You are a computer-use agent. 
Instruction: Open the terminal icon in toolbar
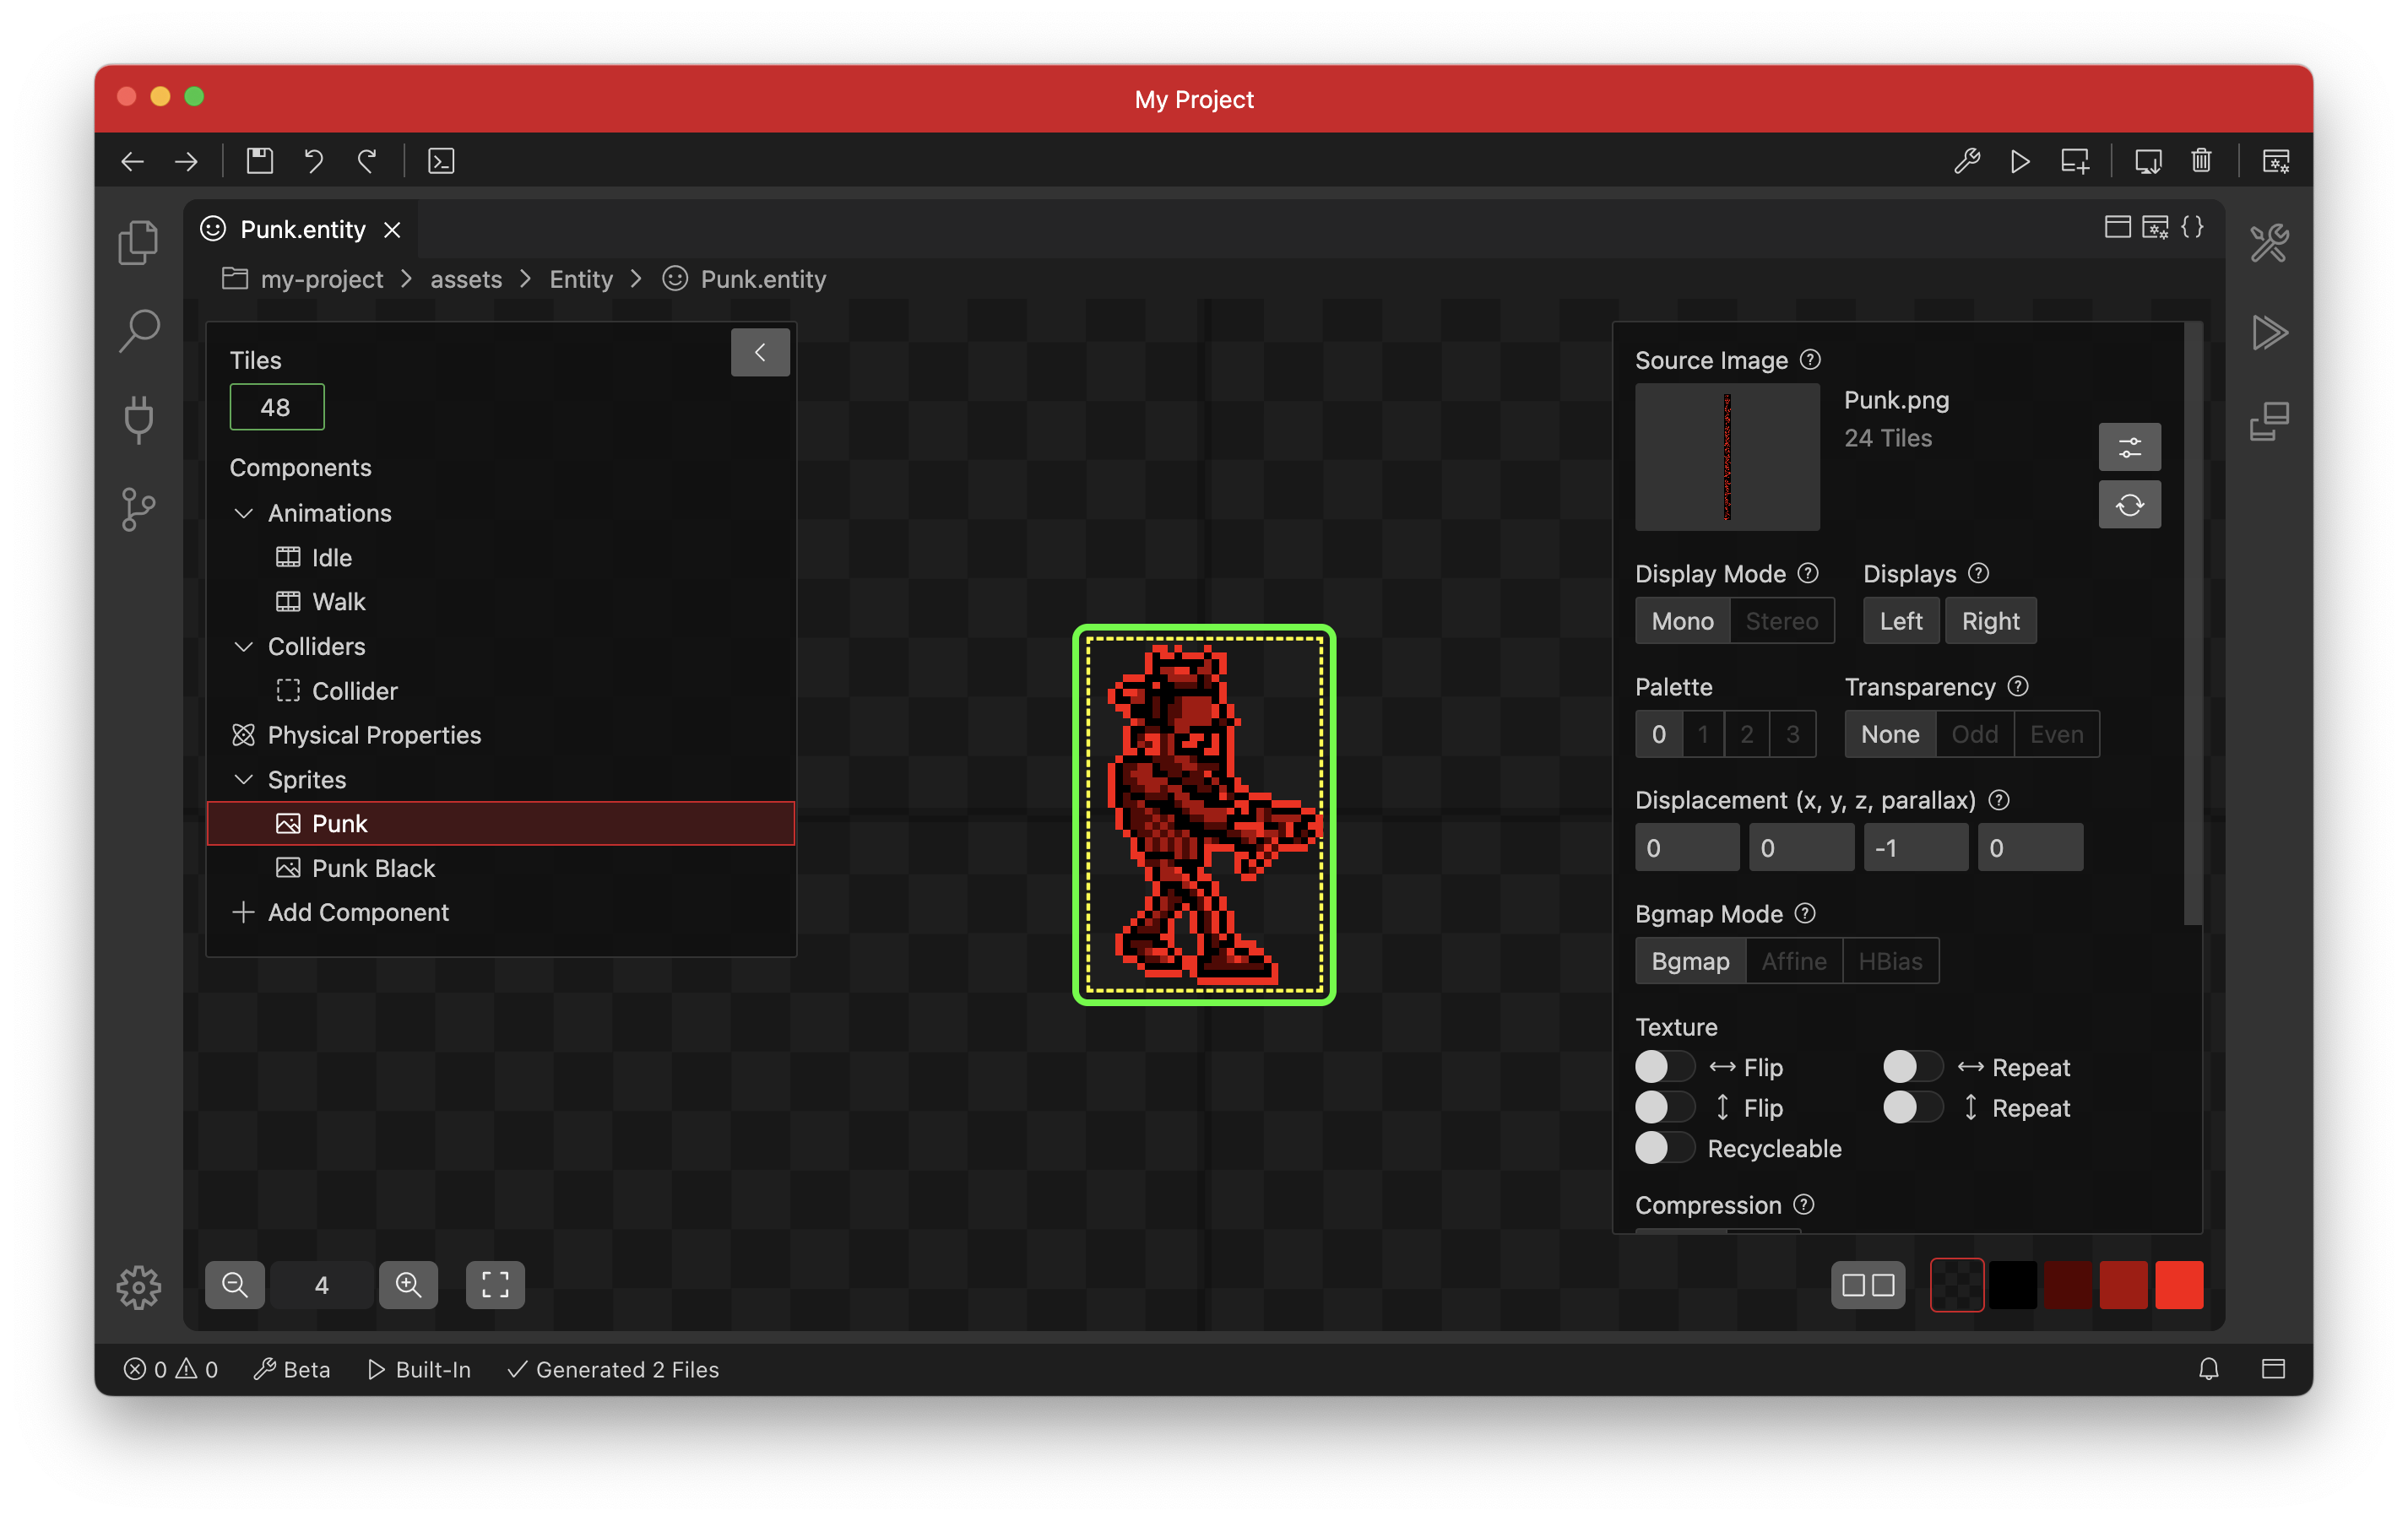point(441,161)
